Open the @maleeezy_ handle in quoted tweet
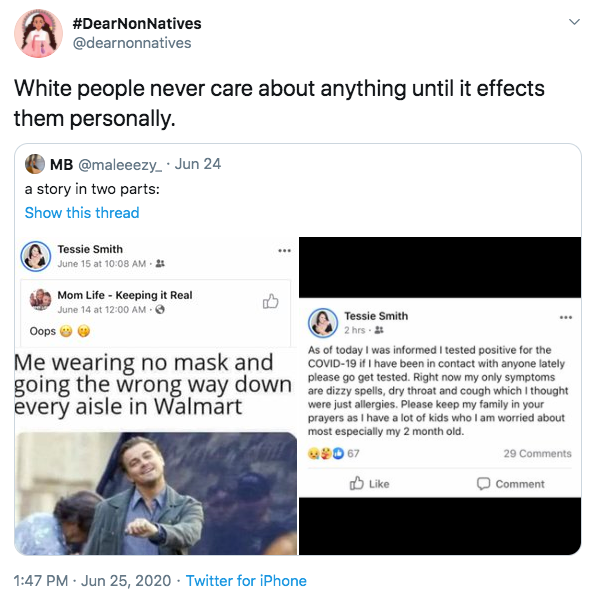597x605 pixels. click(x=120, y=165)
